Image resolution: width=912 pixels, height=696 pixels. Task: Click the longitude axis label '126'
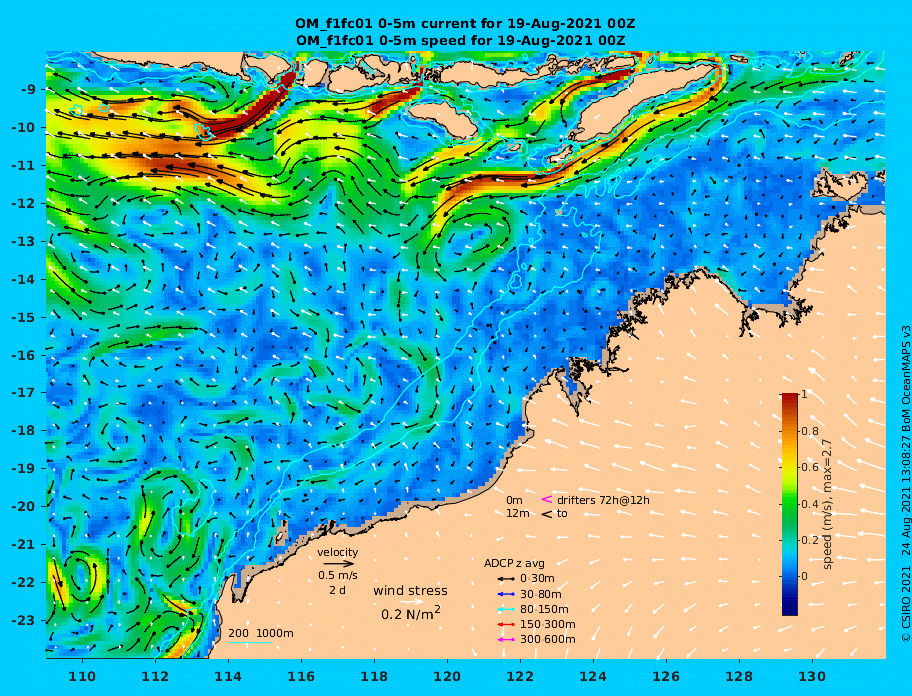666,677
